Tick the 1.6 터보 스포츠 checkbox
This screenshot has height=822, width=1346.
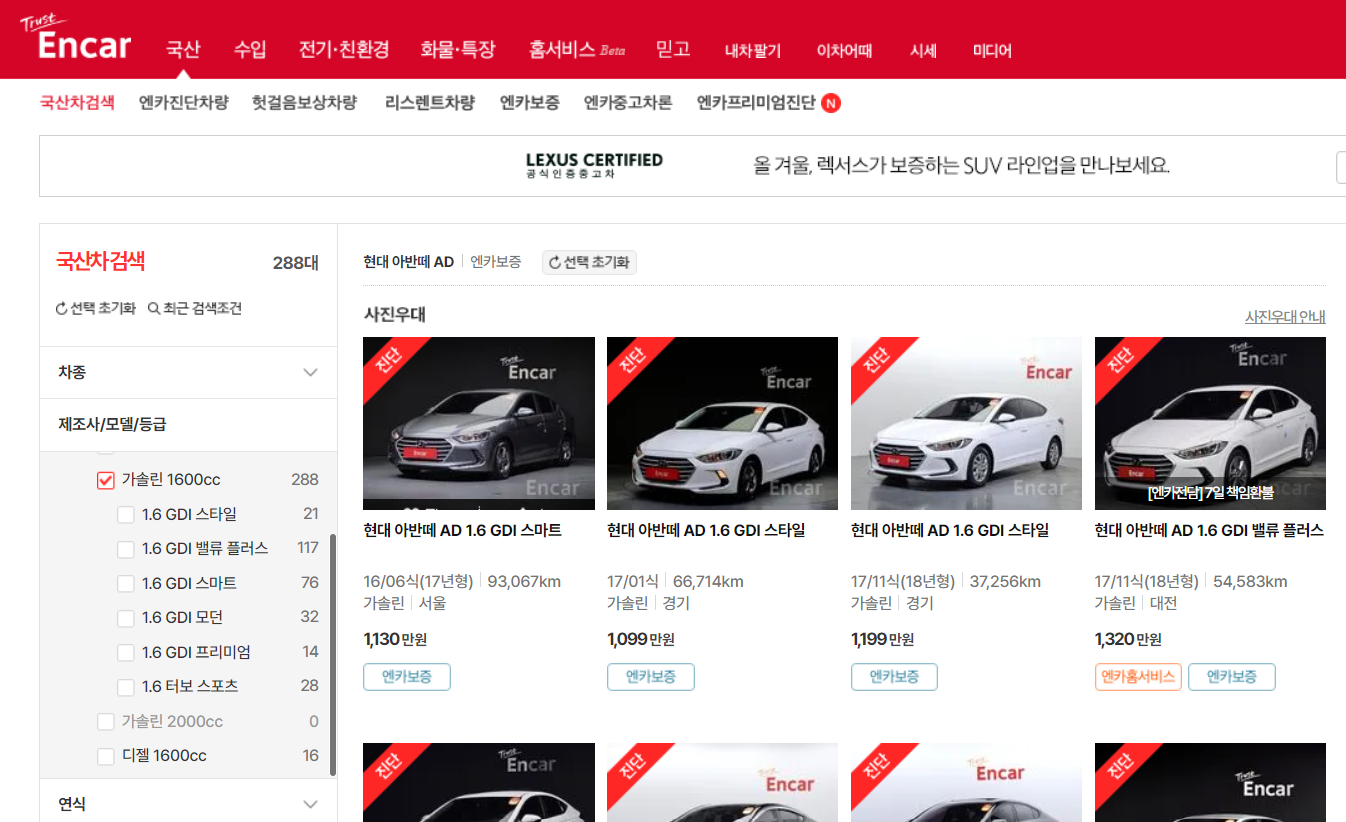[126, 687]
